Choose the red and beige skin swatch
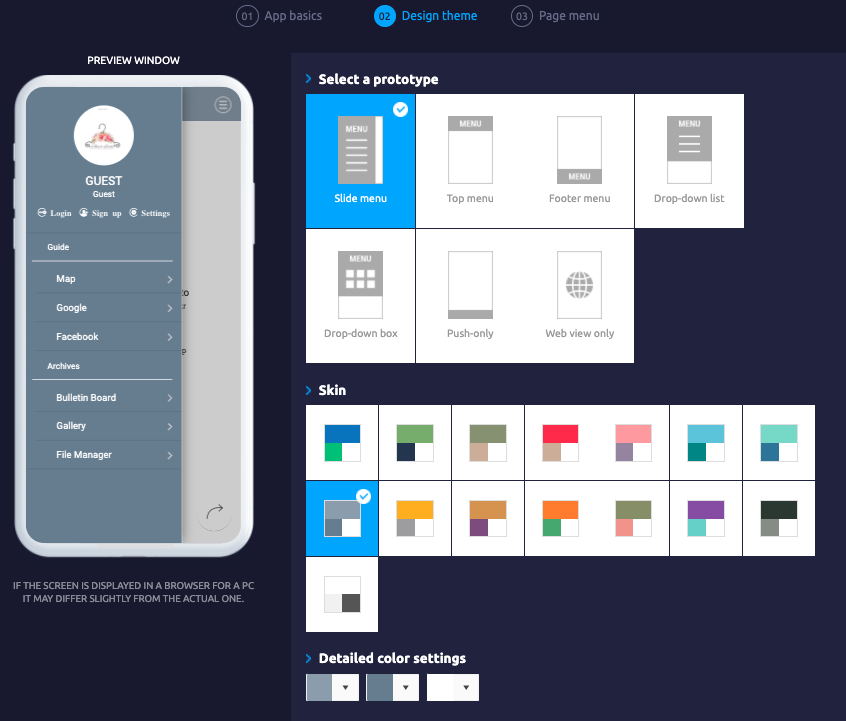846x721 pixels. [x=560, y=442]
